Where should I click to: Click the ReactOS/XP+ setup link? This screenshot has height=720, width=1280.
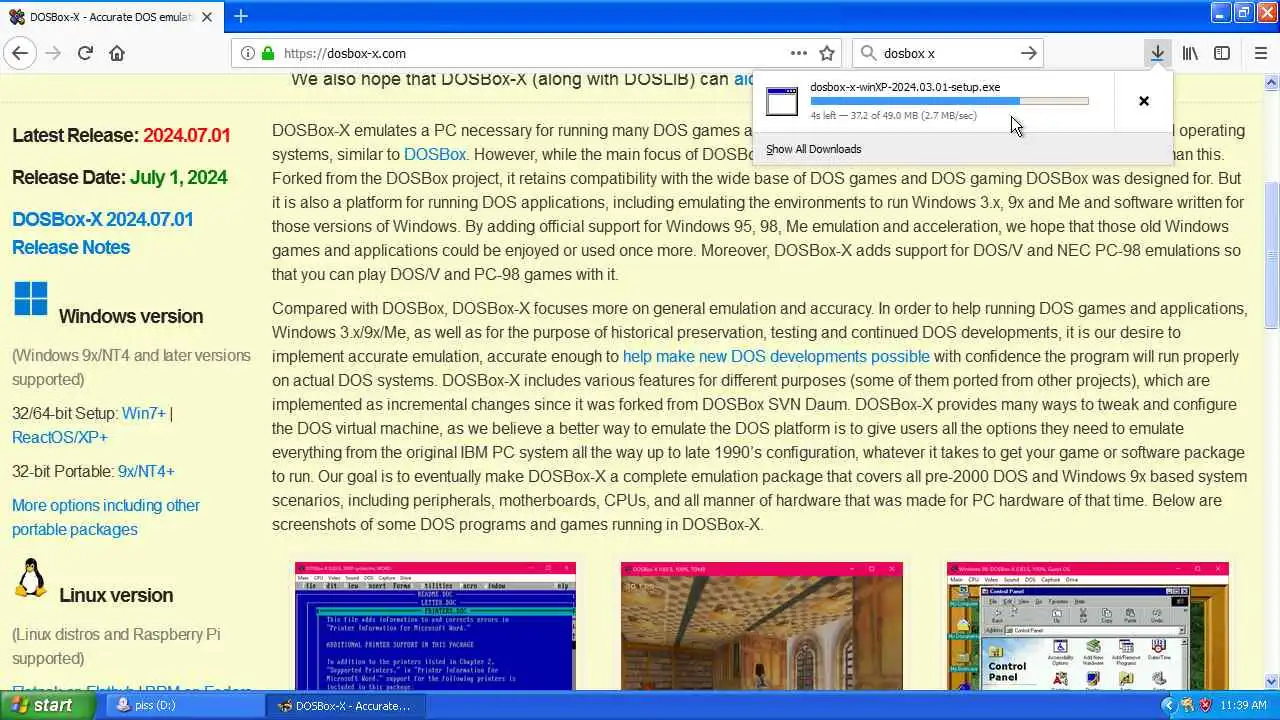coord(59,437)
